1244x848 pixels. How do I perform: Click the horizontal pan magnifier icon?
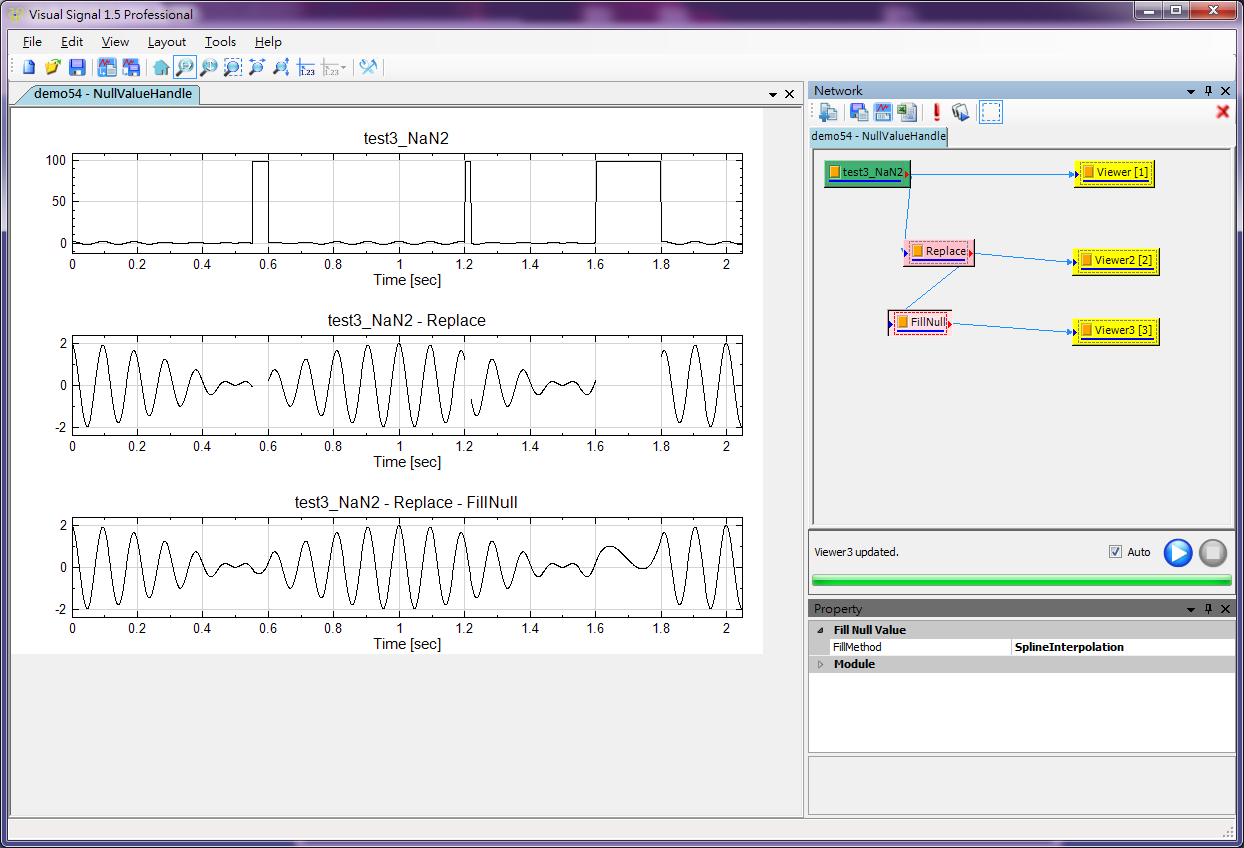tap(257, 67)
